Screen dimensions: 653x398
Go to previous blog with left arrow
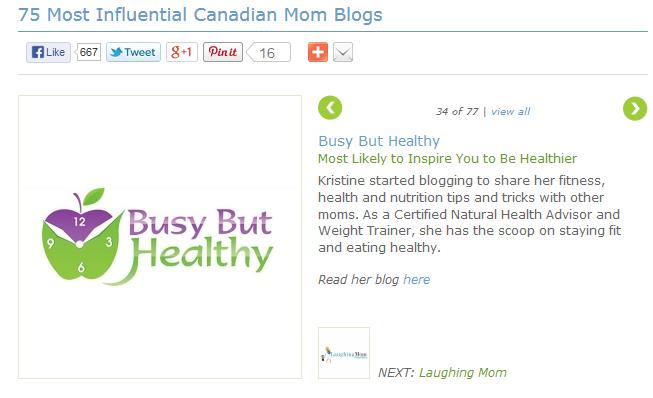pyautogui.click(x=330, y=108)
